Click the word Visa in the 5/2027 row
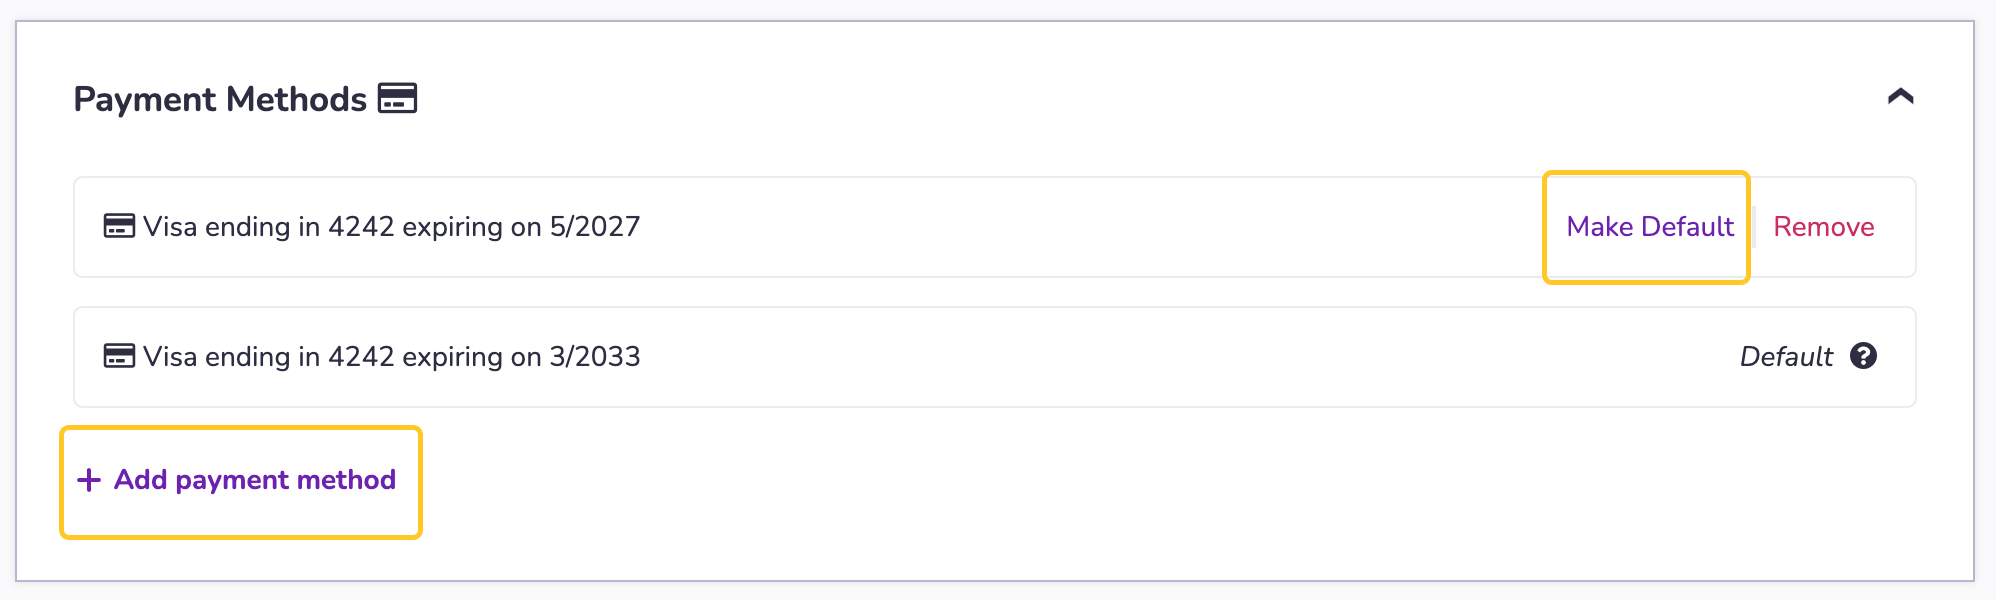This screenshot has height=600, width=1996. coord(170,227)
